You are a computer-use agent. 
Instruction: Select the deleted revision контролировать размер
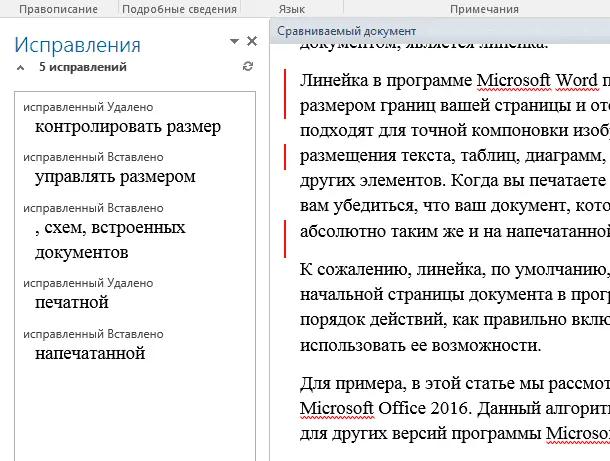127,127
